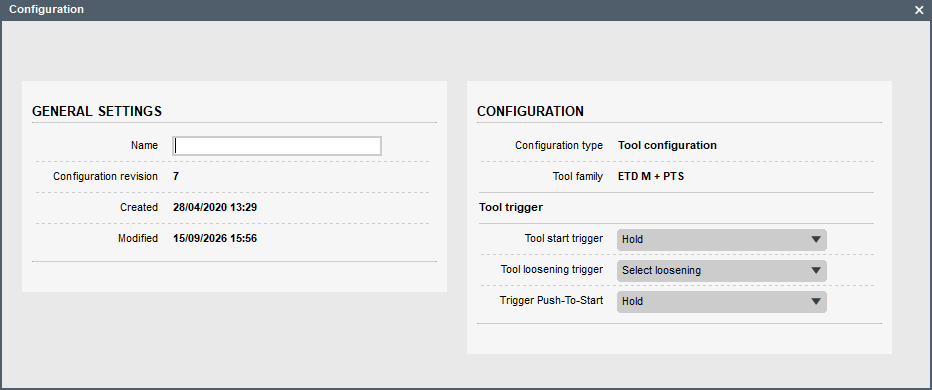The height and width of the screenshot is (390, 932).
Task: Click the Trigger Push-To-Start label
Action: [552, 300]
